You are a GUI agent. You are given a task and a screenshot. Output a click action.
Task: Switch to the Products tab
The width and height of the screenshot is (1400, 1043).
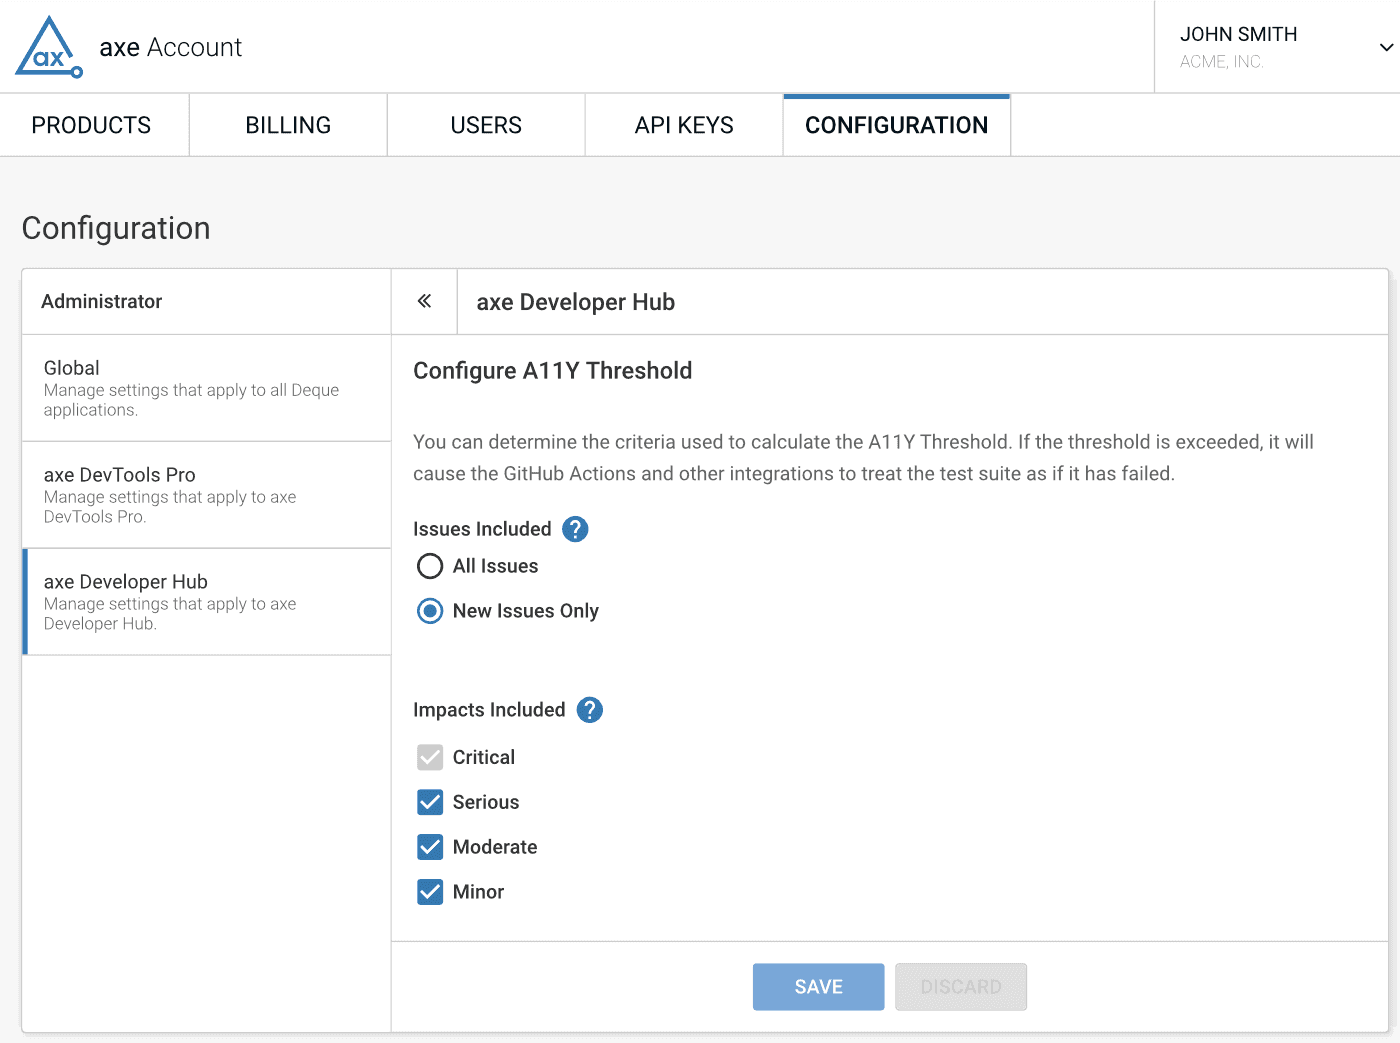91,125
